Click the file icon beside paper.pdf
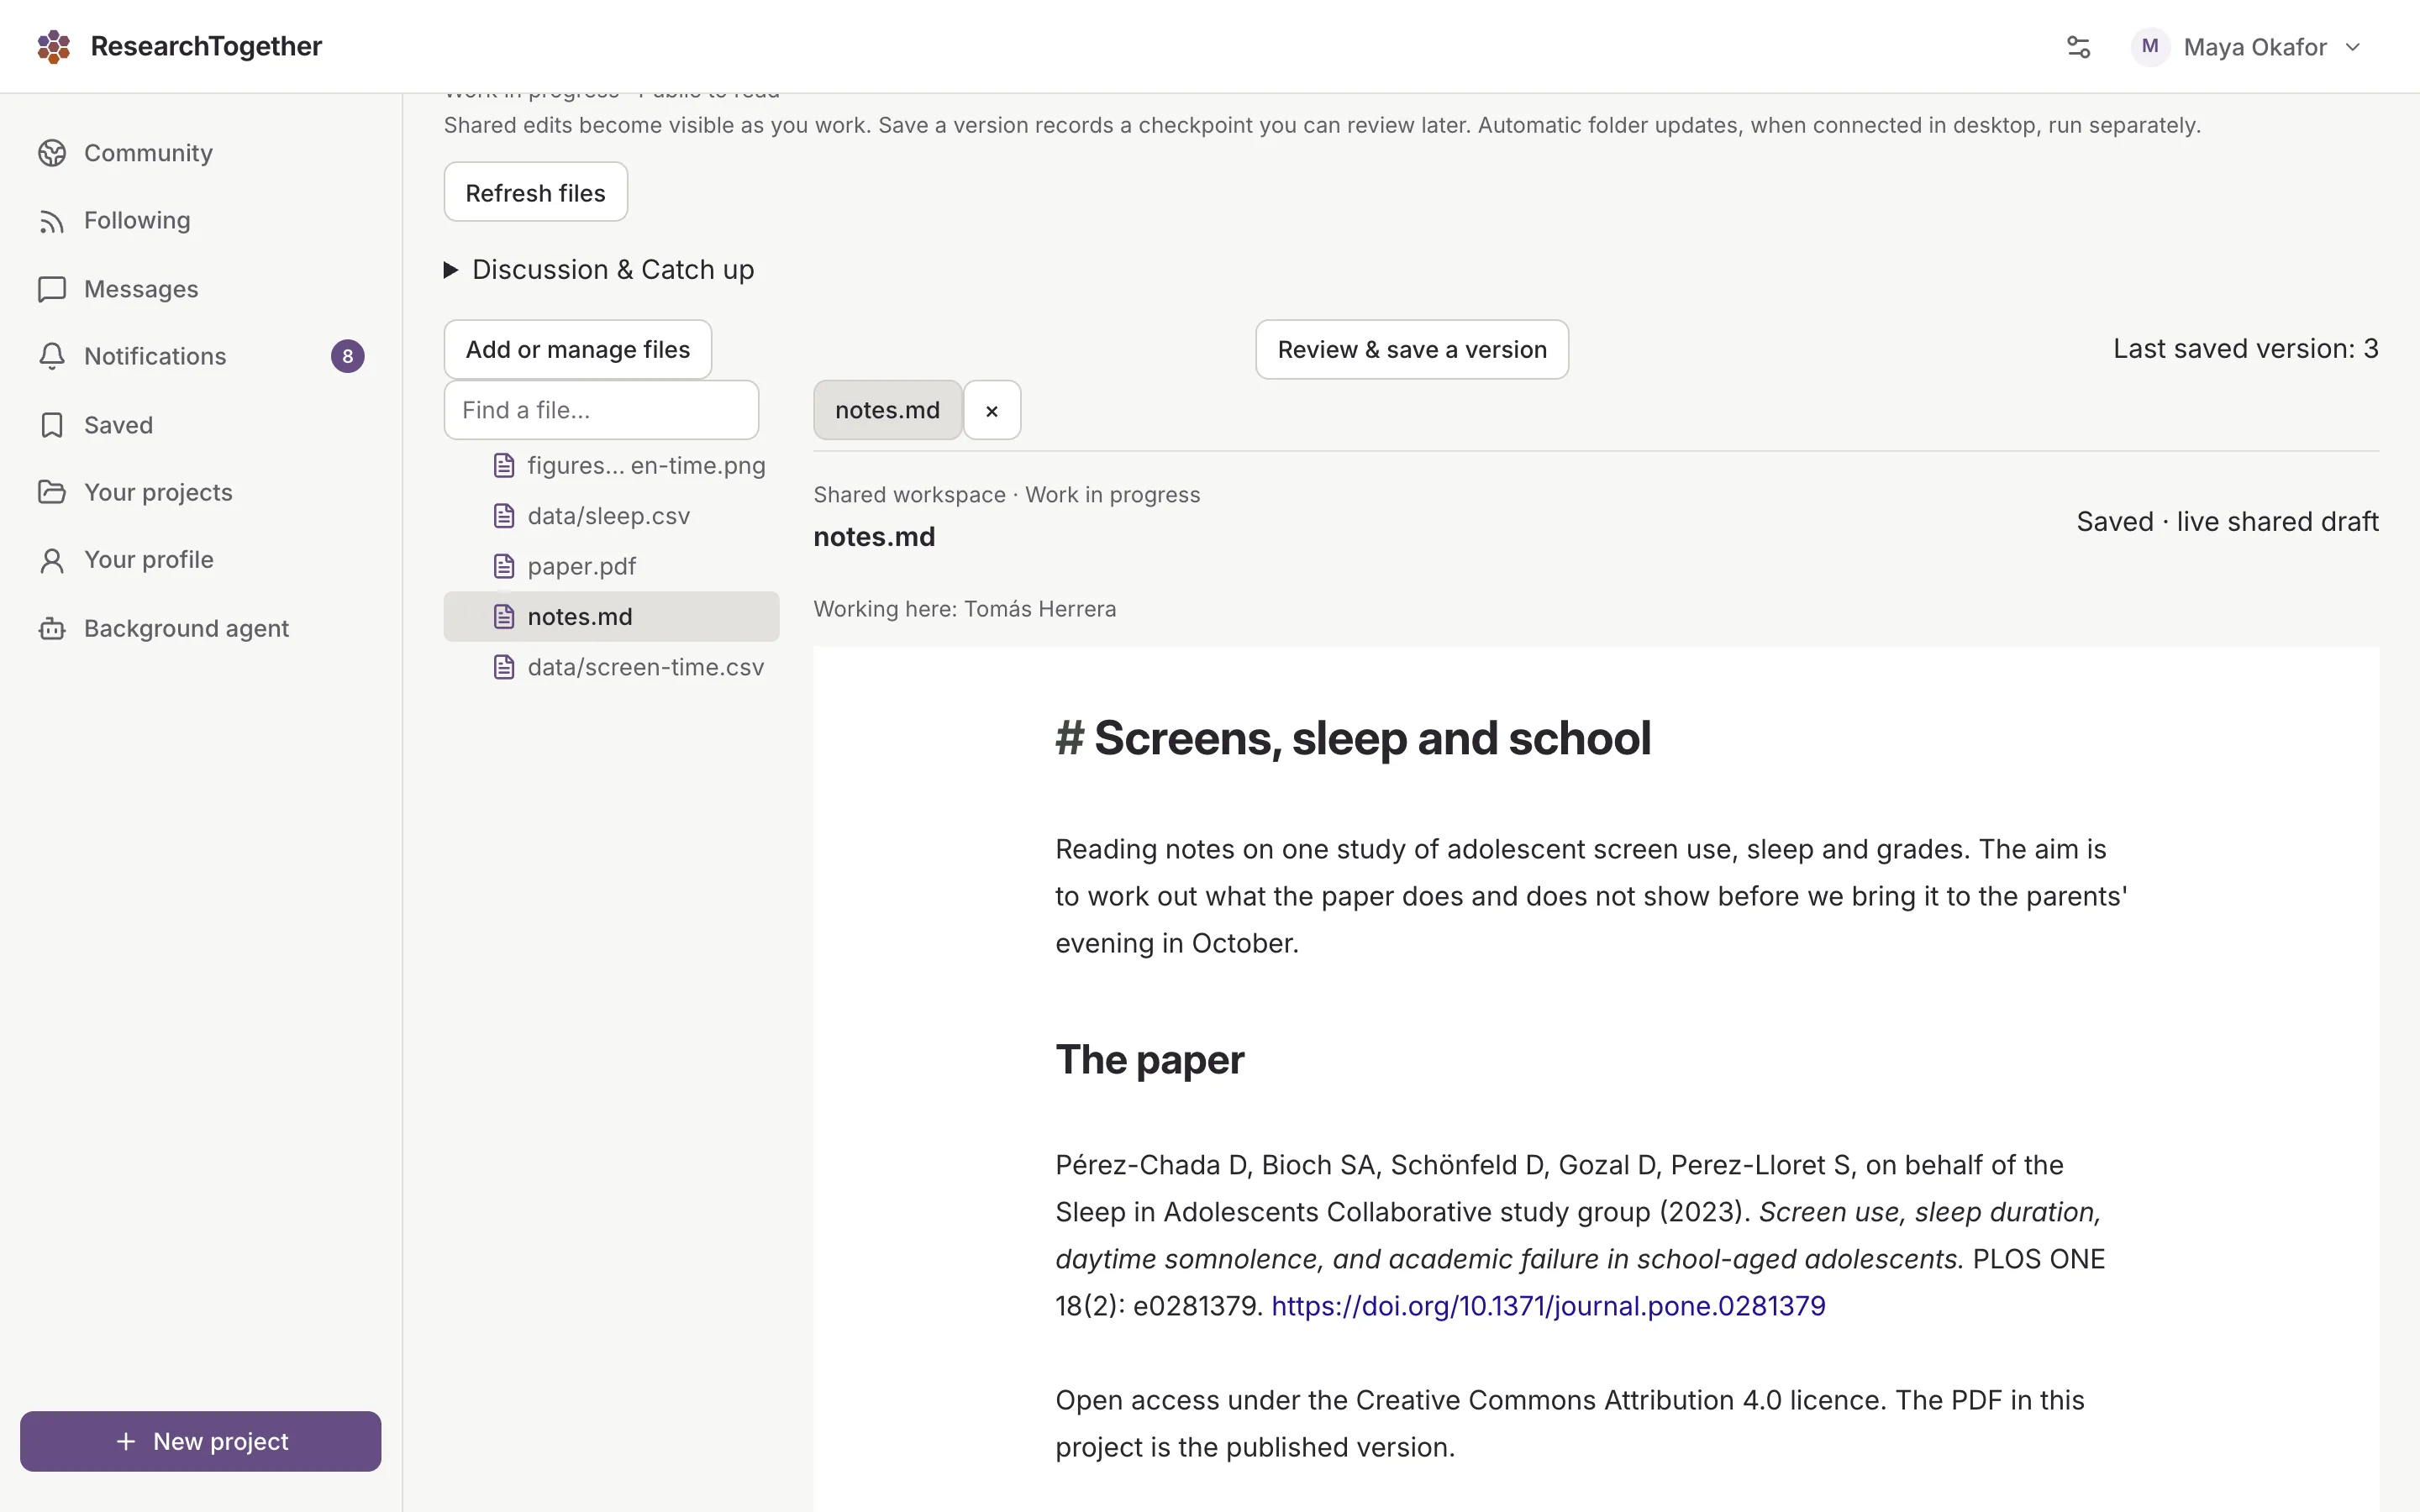 504,566
